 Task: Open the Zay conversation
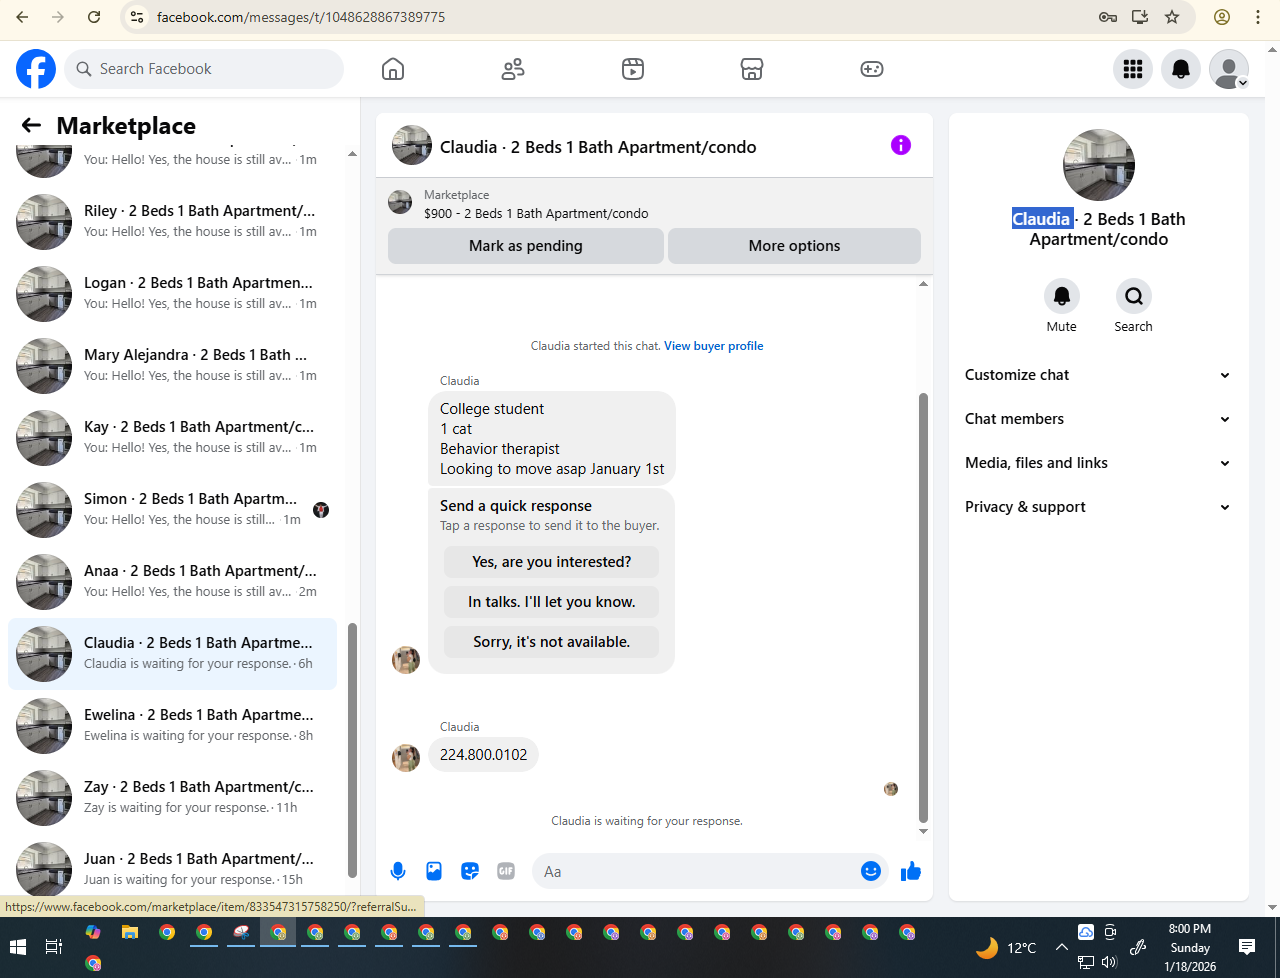coord(172,797)
